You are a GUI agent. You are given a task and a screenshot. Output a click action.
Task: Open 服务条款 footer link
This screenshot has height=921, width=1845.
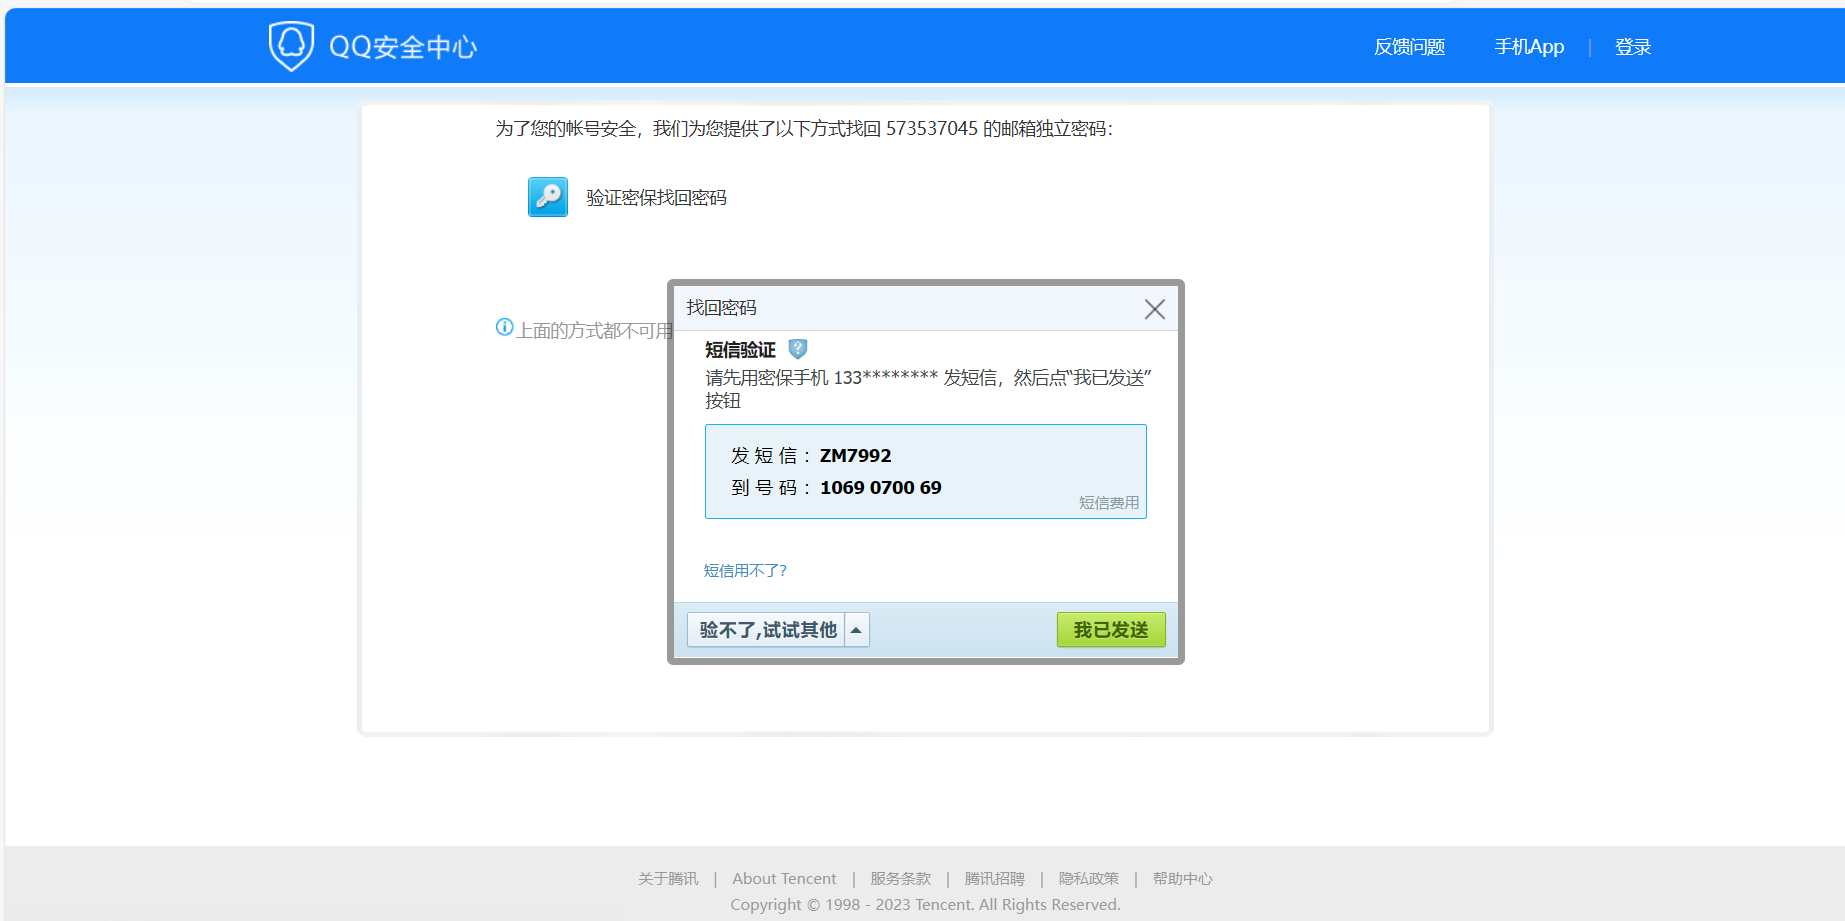point(900,878)
